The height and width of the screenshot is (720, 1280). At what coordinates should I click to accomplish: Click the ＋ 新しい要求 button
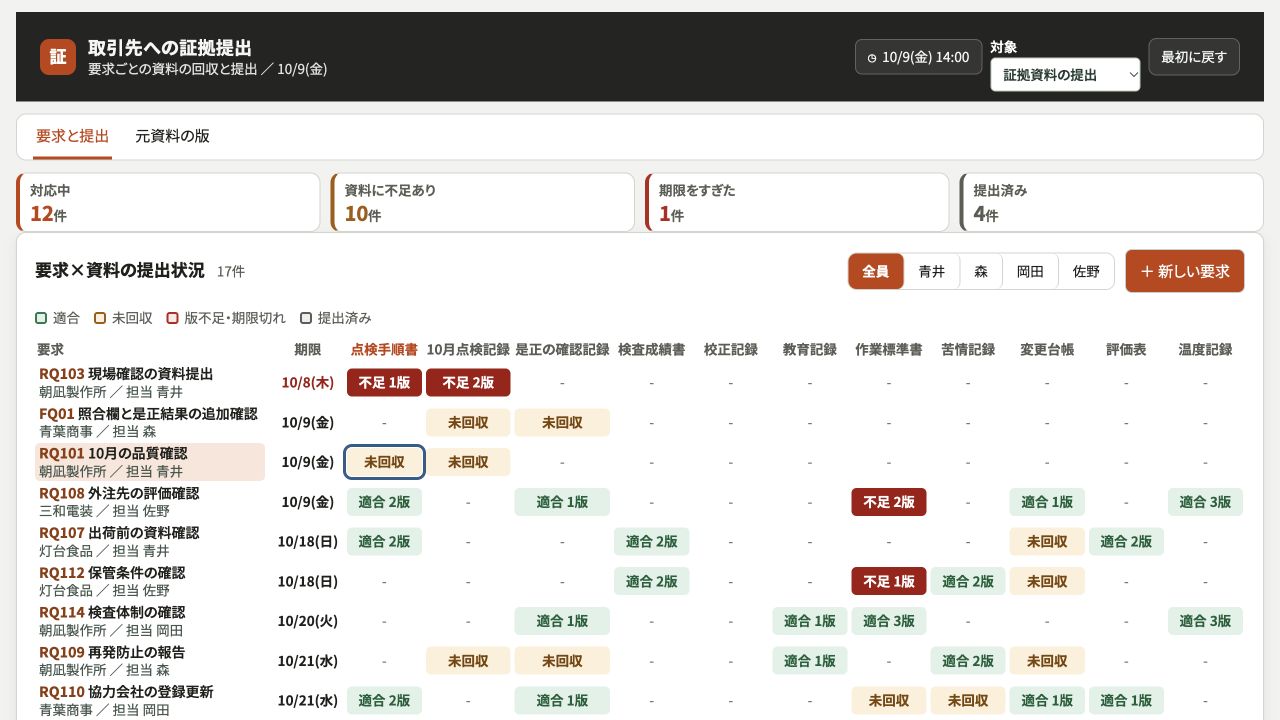pos(1185,271)
